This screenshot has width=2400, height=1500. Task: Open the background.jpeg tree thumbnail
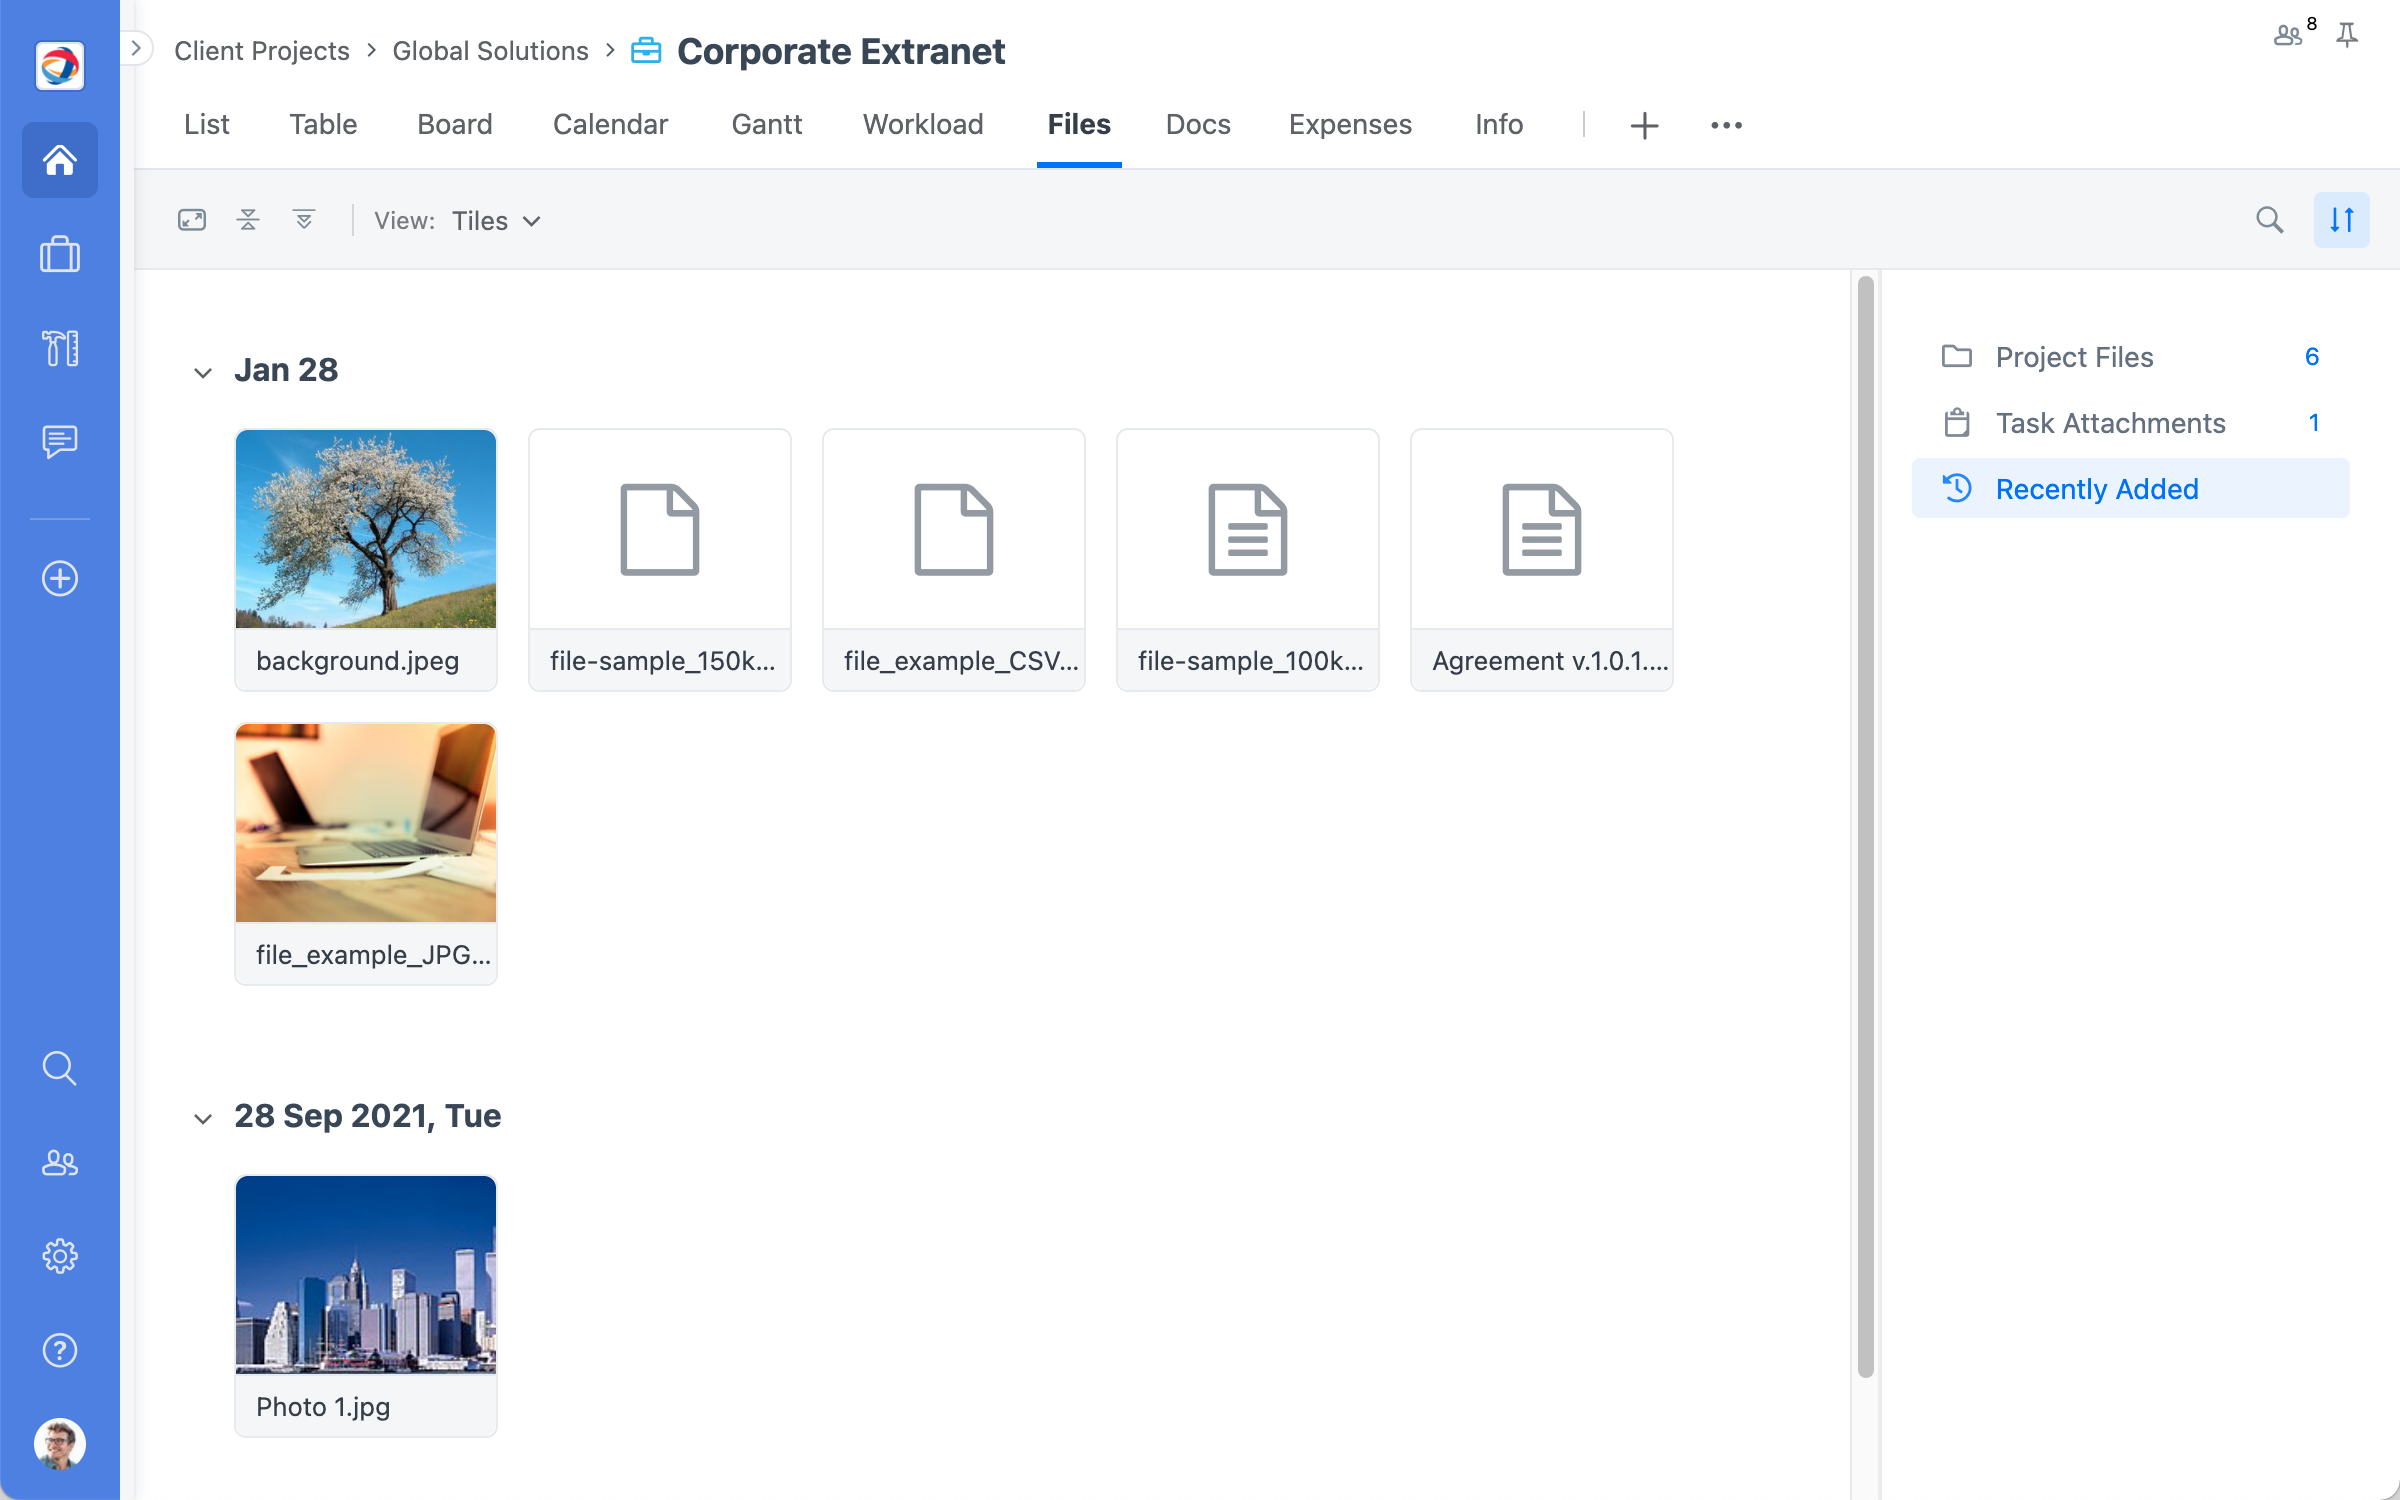(x=366, y=529)
